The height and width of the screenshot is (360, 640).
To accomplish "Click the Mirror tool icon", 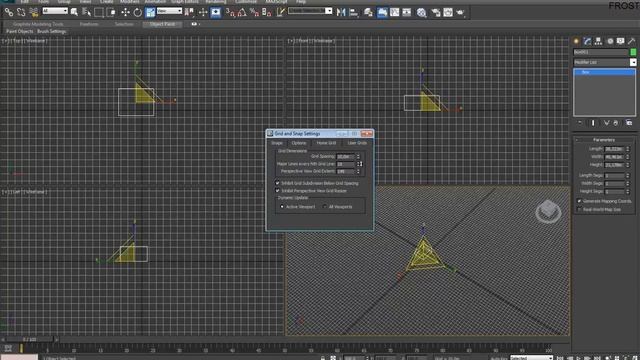I will [341, 12].
